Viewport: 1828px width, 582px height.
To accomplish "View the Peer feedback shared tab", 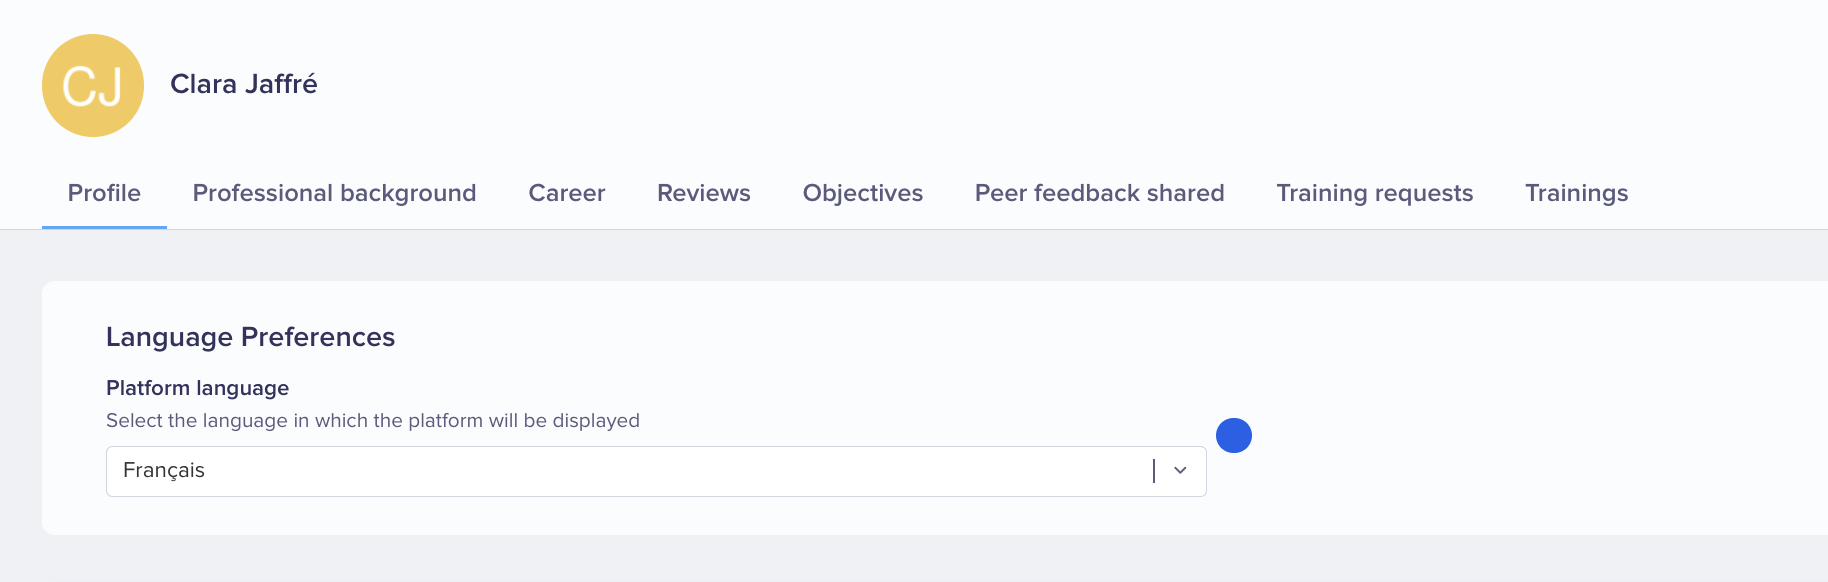I will tap(1100, 193).
